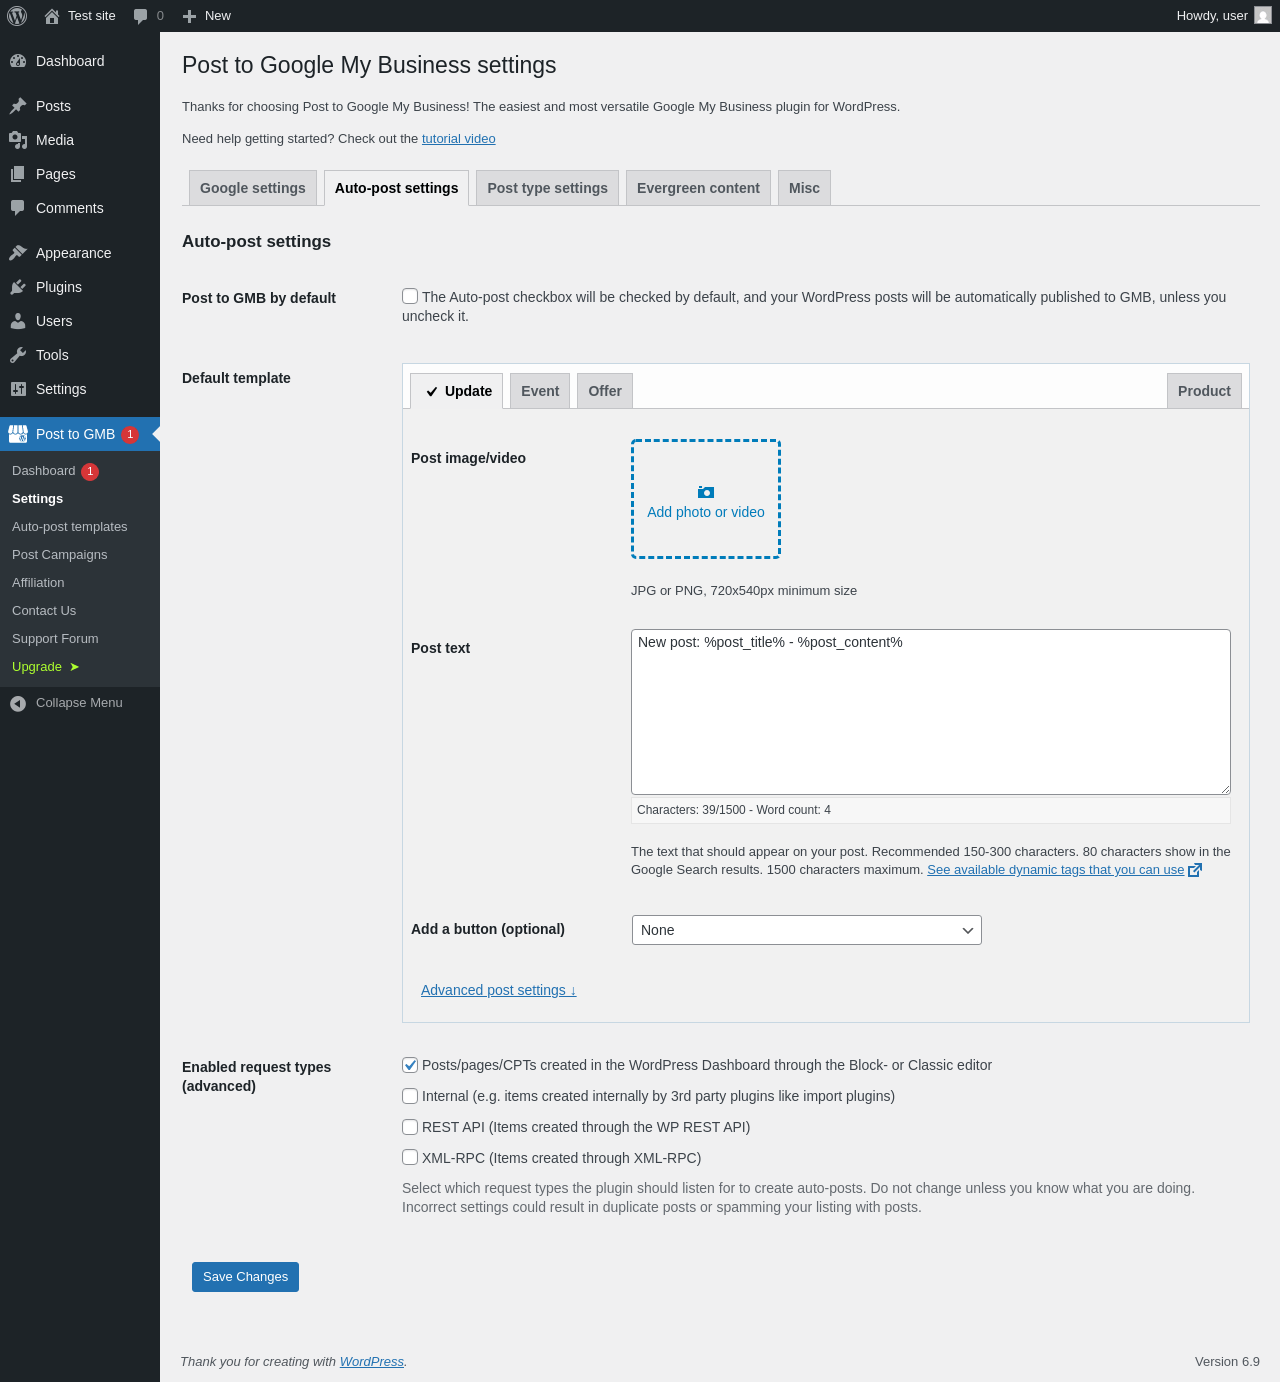Click the Post to GMB store icon
The width and height of the screenshot is (1280, 1382).
click(x=18, y=434)
